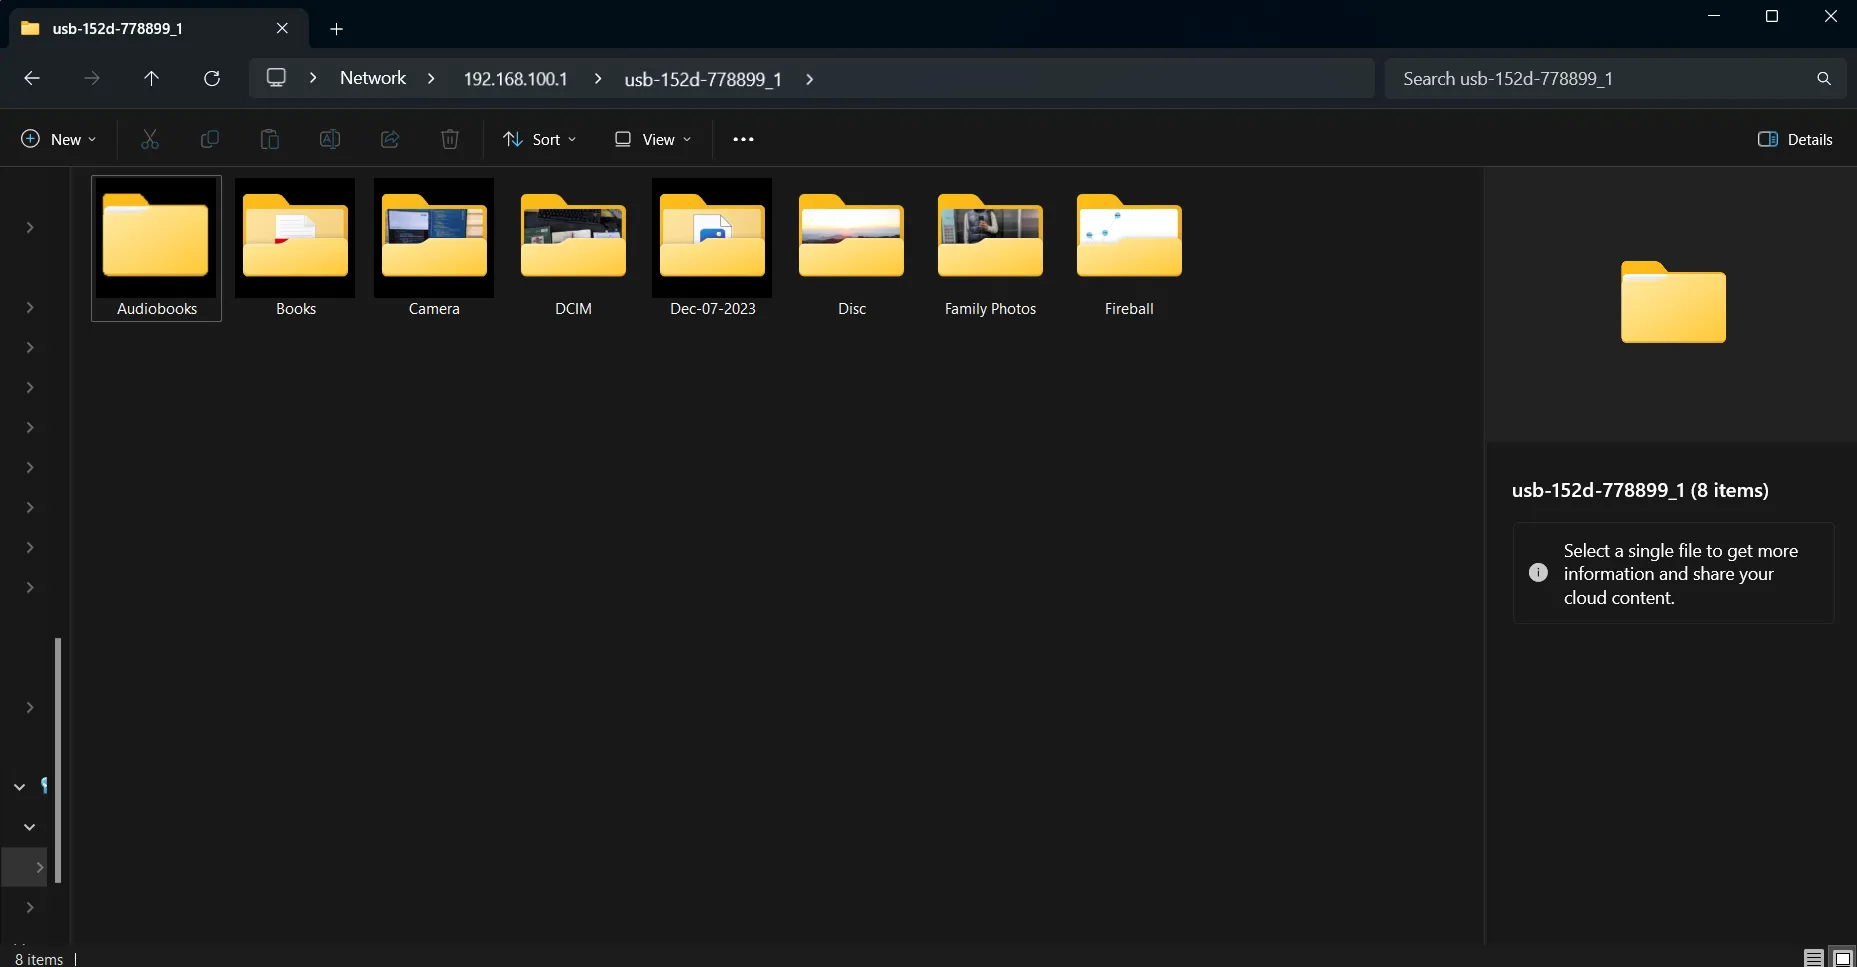
Task: Click the Up navigation arrow
Action: coord(151,78)
